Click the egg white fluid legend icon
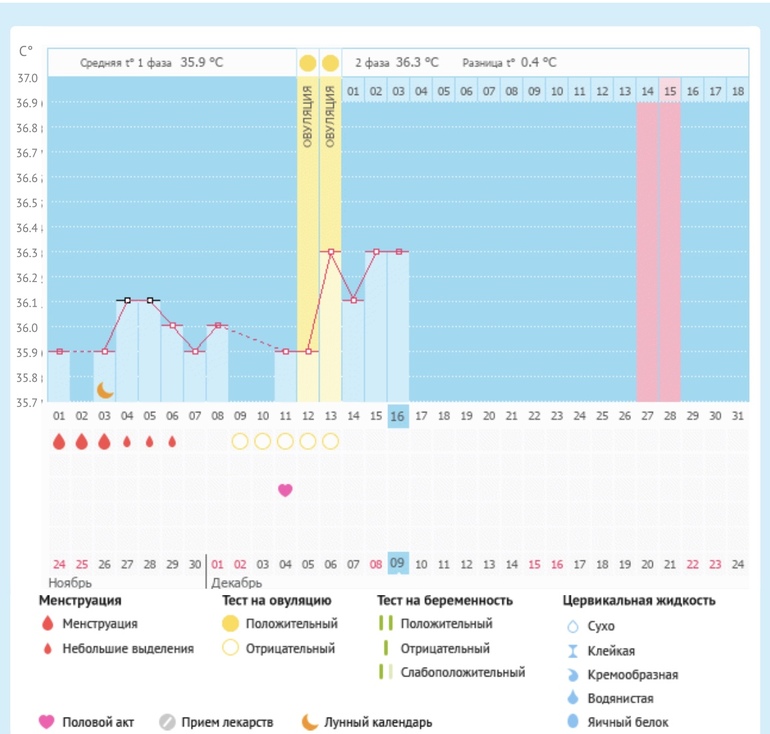Screen dimensions: 770x734 [573, 722]
